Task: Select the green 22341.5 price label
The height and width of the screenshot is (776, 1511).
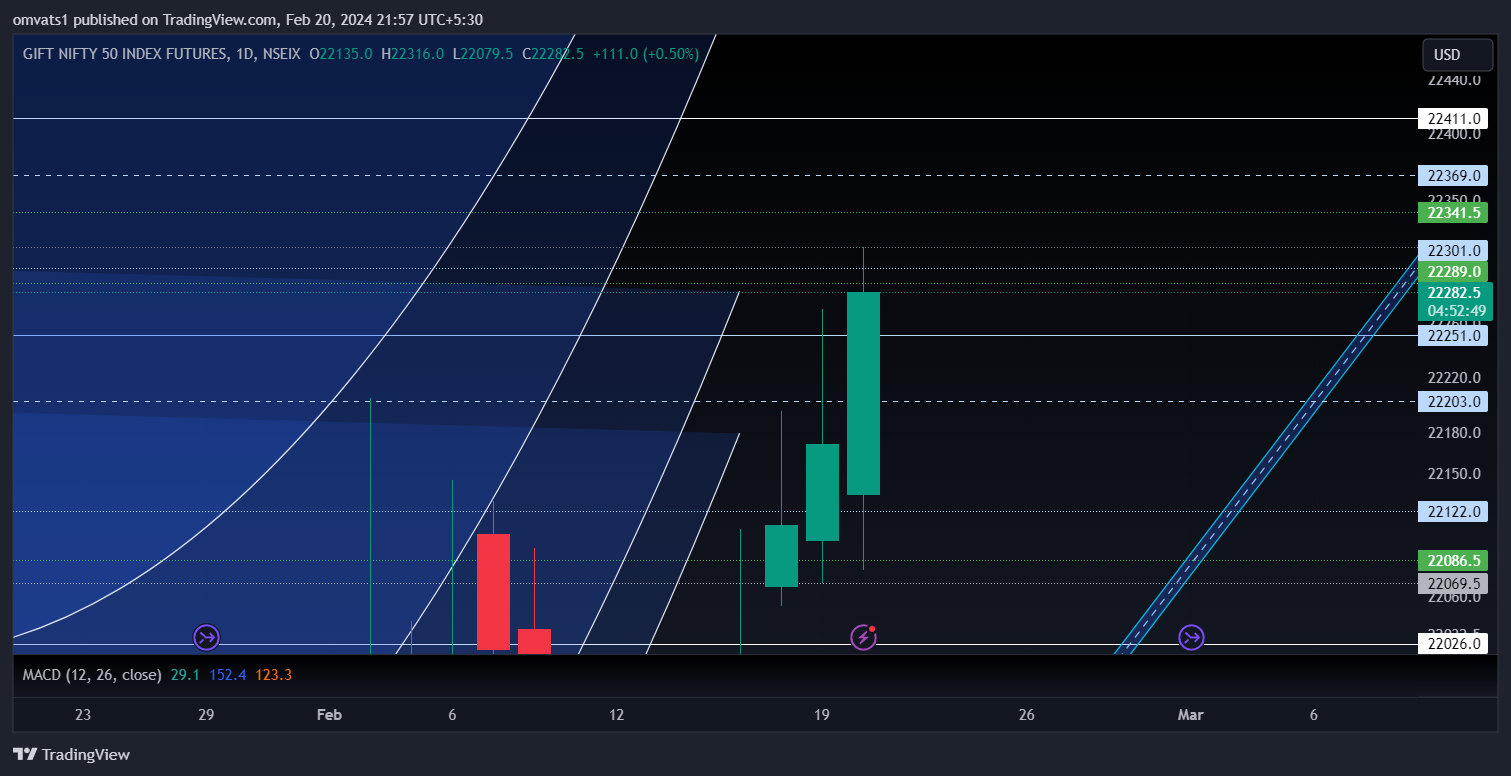Action: pyautogui.click(x=1452, y=212)
